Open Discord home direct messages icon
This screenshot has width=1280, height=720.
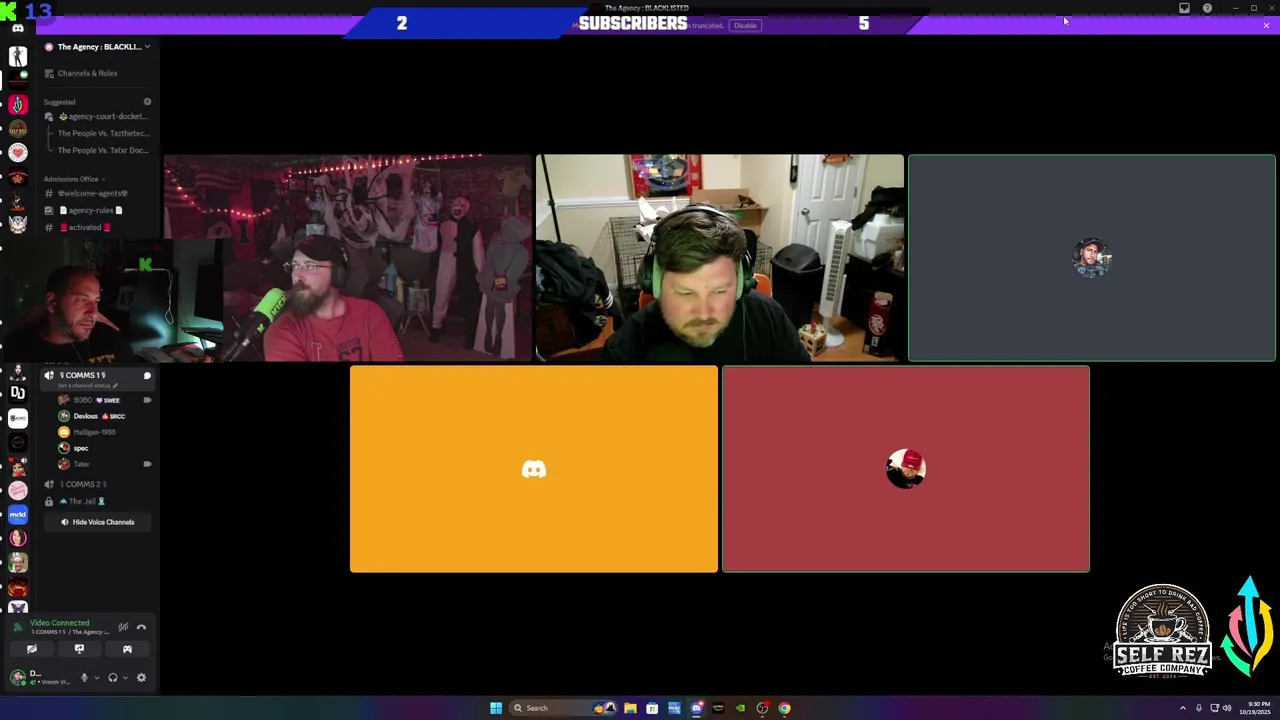click(x=18, y=28)
